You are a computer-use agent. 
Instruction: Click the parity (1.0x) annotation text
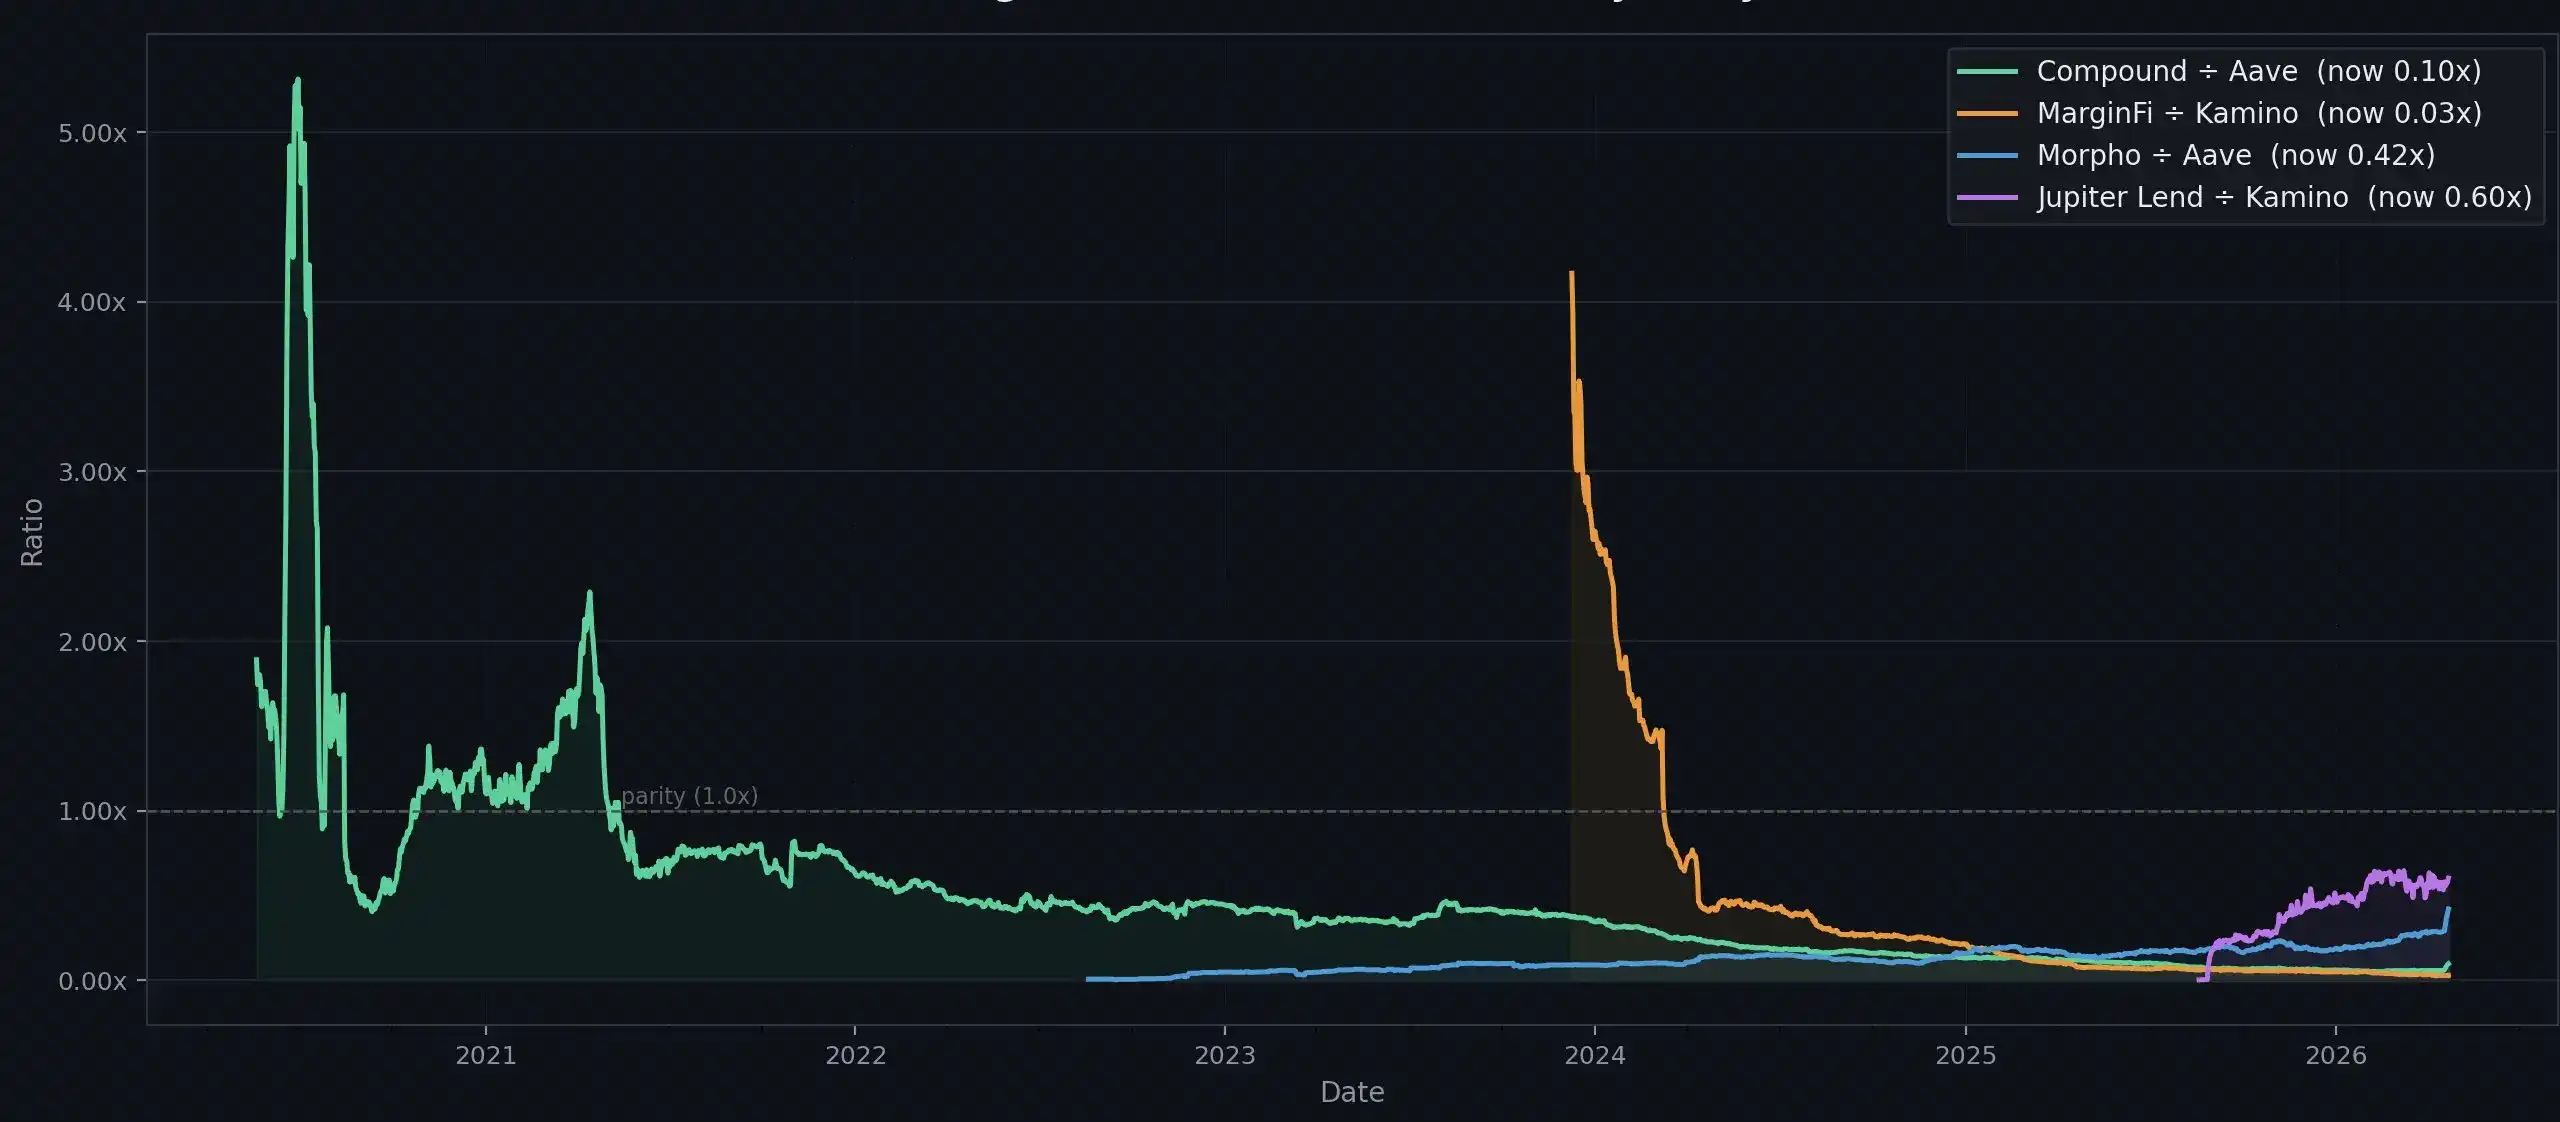pos(689,796)
